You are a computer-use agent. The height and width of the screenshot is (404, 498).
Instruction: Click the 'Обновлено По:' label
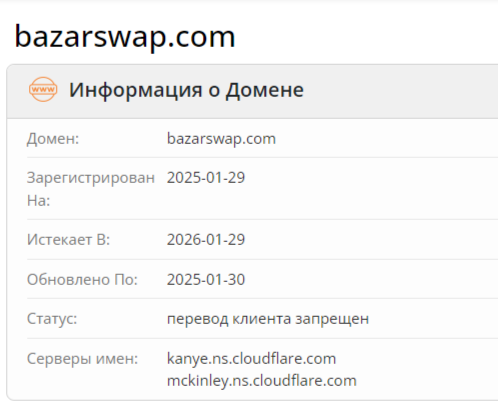[x=82, y=279]
